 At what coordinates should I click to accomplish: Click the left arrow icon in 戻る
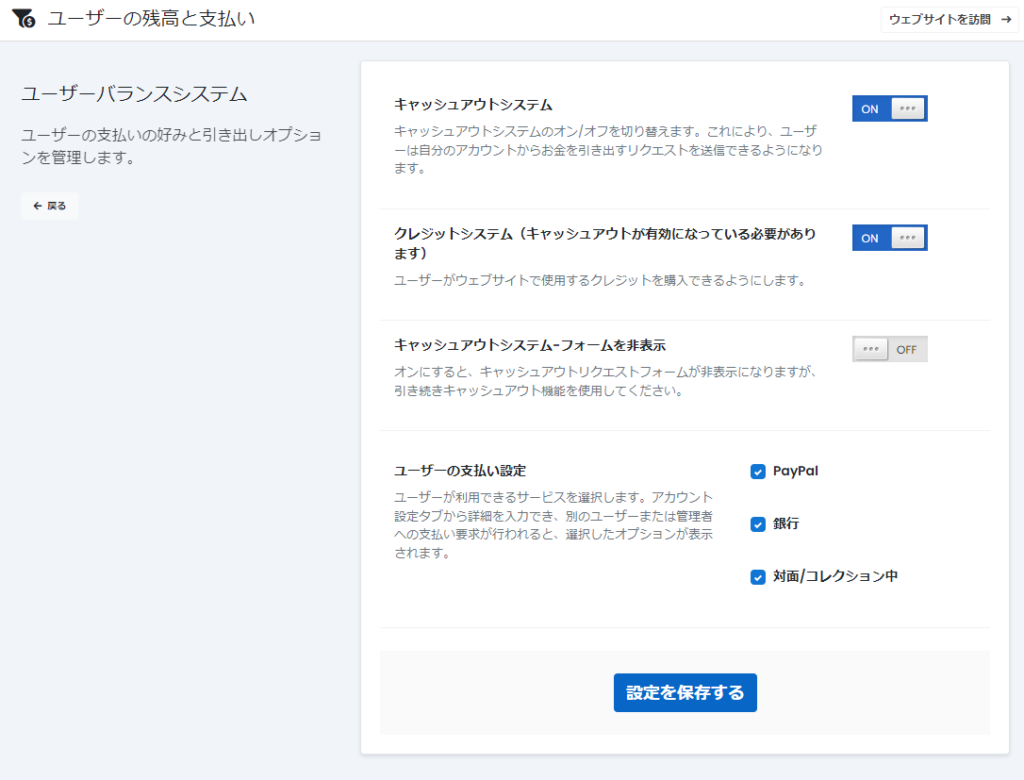click(x=37, y=206)
